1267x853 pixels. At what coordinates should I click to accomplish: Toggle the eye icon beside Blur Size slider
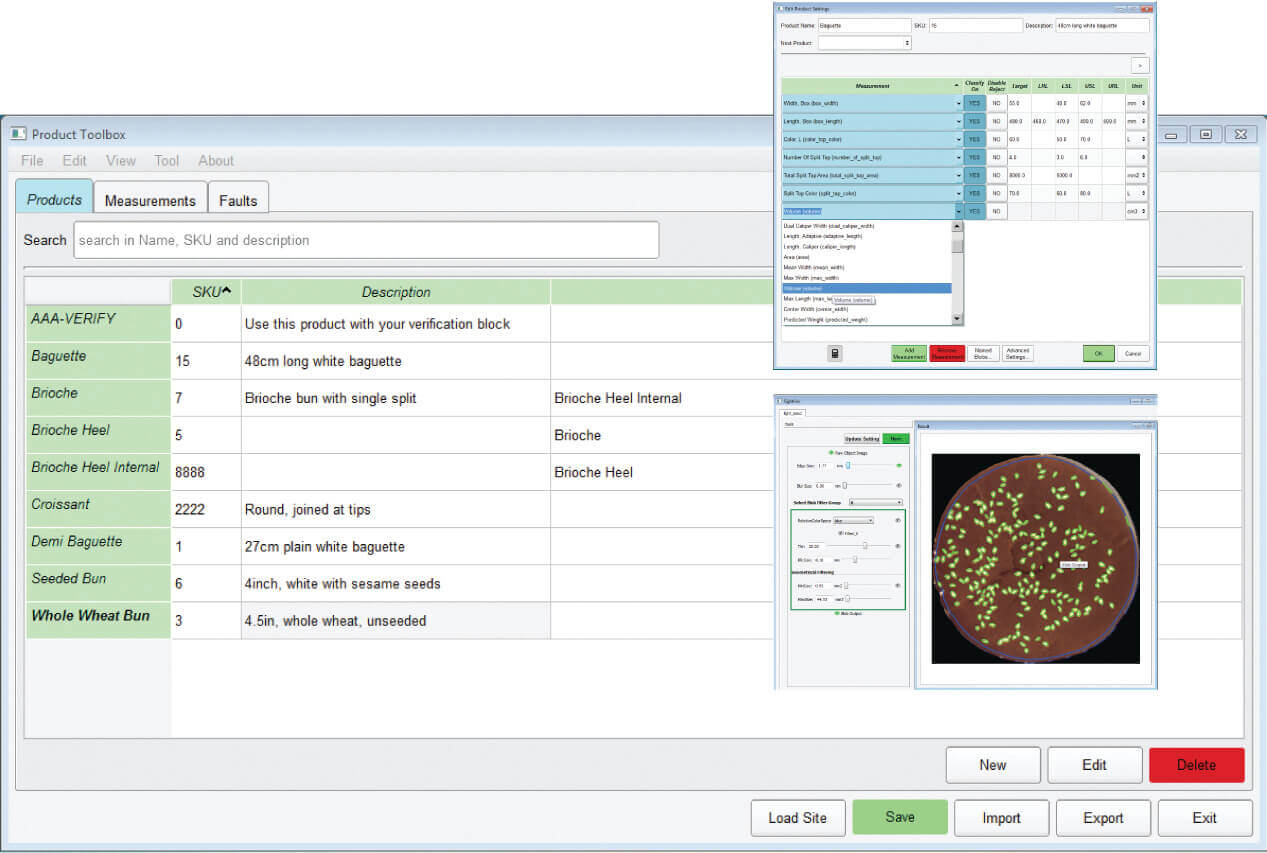[898, 485]
